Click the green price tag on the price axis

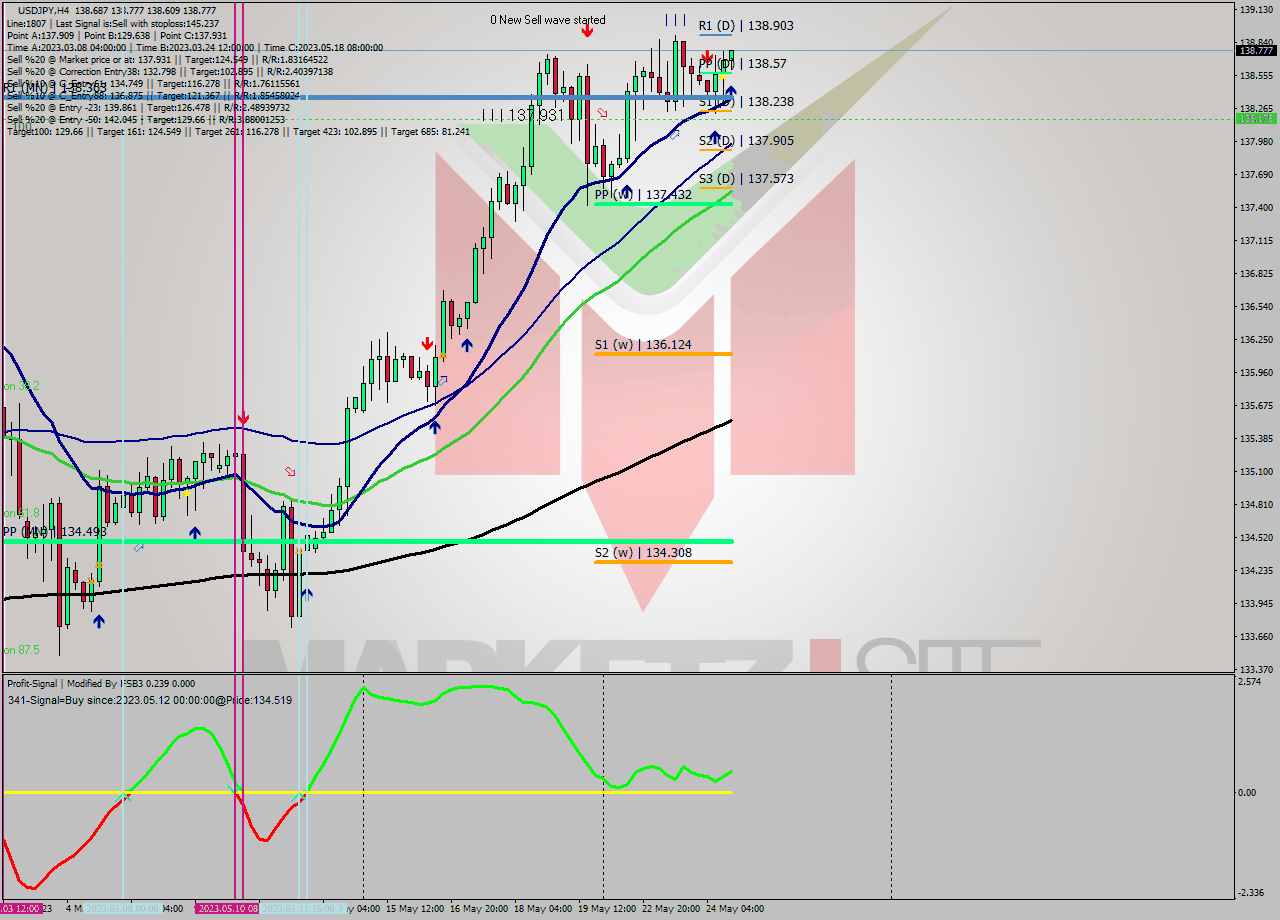[1256, 118]
